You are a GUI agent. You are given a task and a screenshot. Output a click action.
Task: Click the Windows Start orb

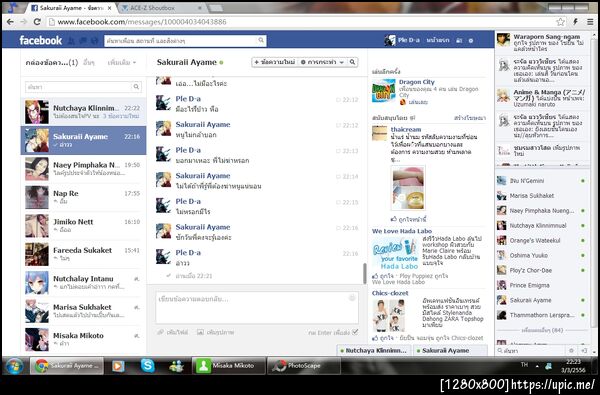point(15,366)
